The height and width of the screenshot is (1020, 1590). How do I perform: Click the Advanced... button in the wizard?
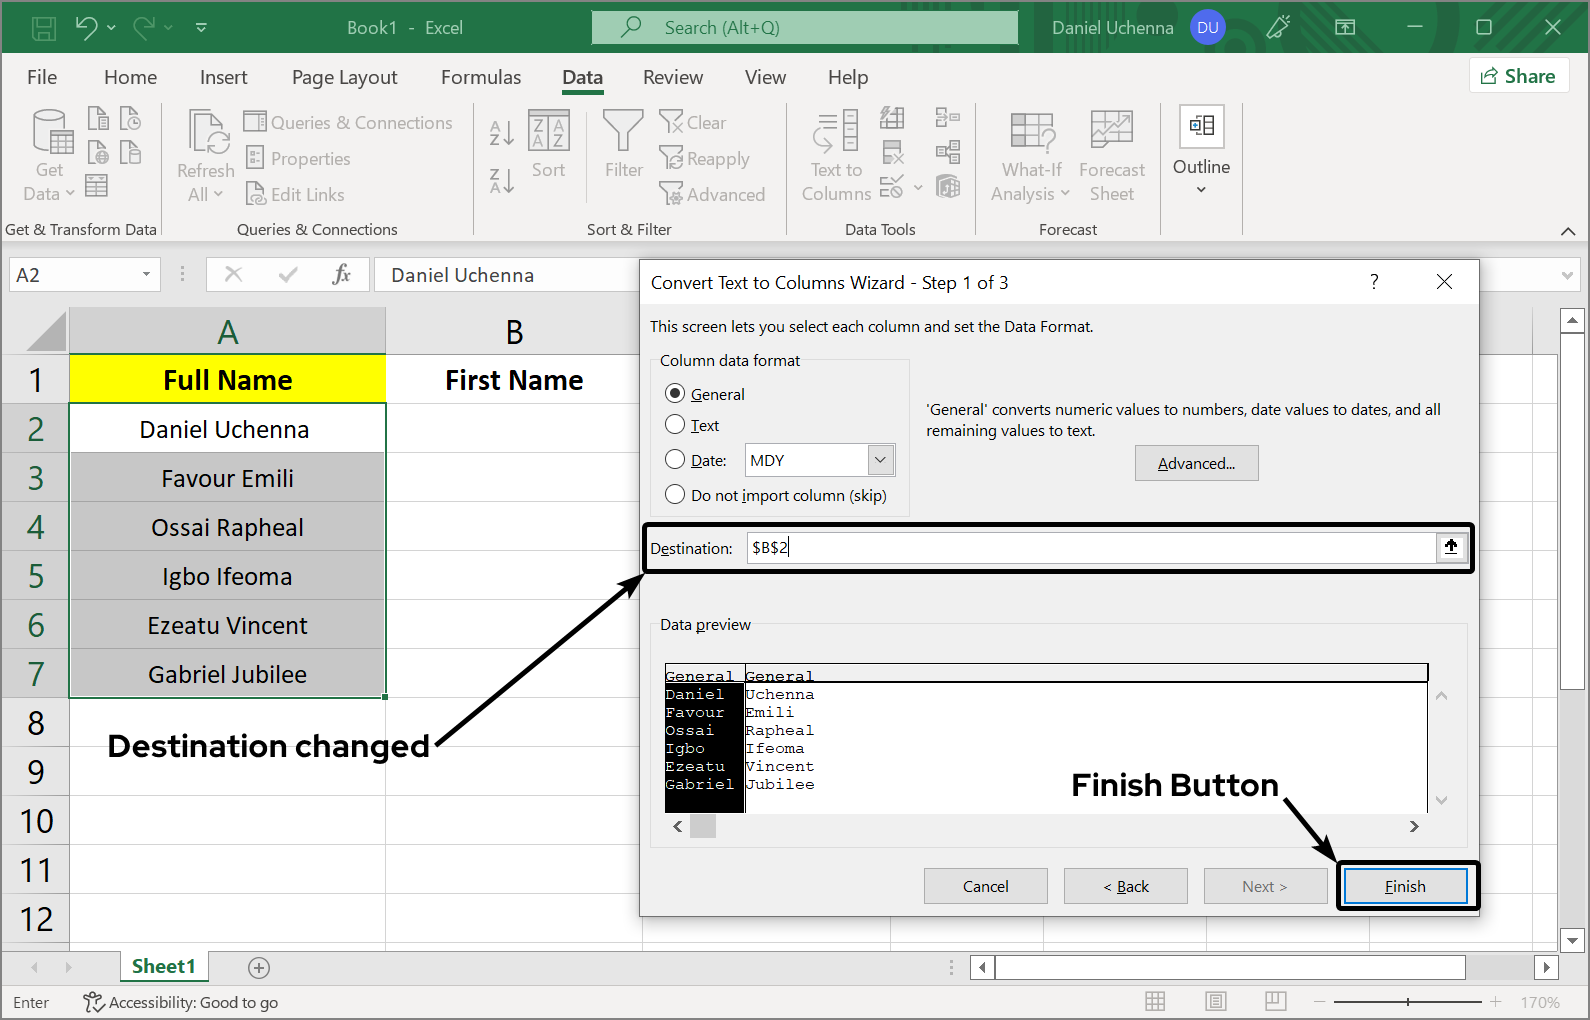(1196, 463)
